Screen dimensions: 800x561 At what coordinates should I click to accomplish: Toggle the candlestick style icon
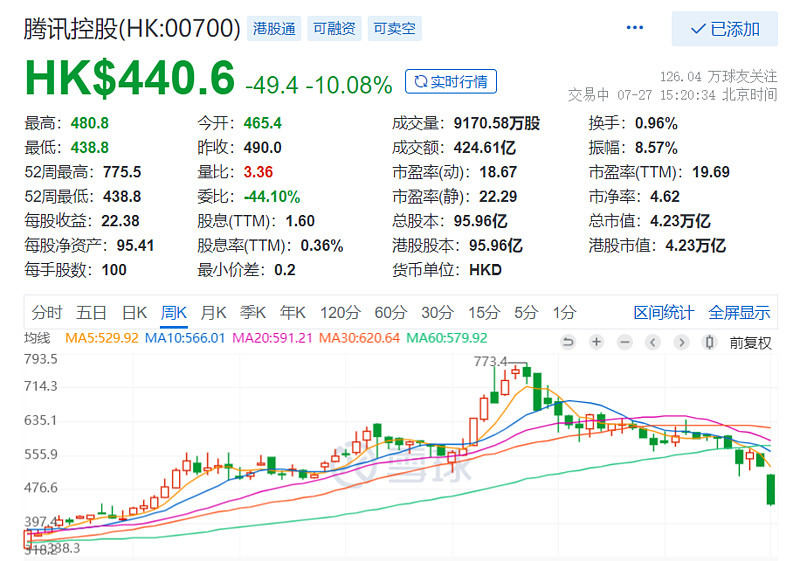click(x=710, y=342)
